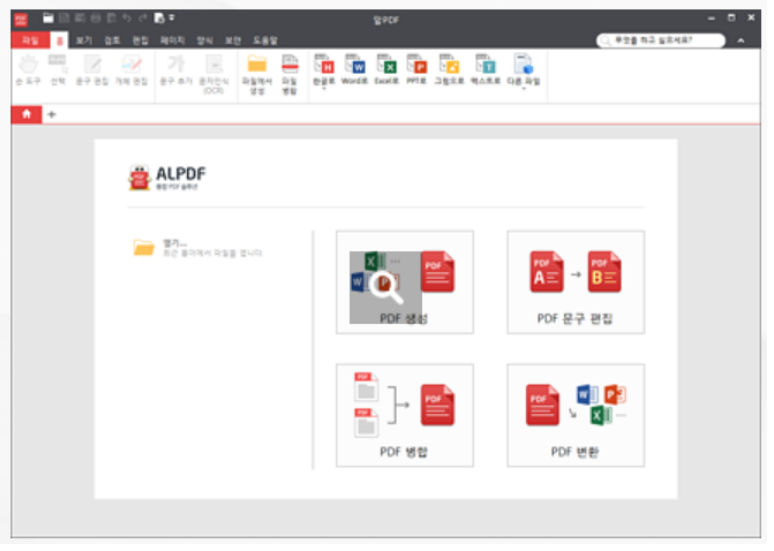Switch to the 홈 home ribbon tab
Image resolution: width=774 pixels, height=551 pixels.
[59, 41]
